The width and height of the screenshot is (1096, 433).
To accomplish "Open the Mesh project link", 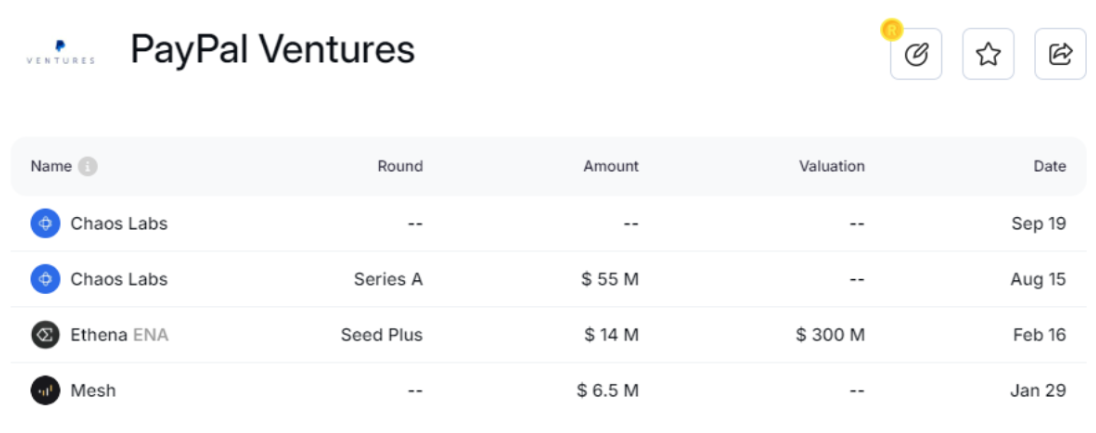I will pyautogui.click(x=93, y=390).
